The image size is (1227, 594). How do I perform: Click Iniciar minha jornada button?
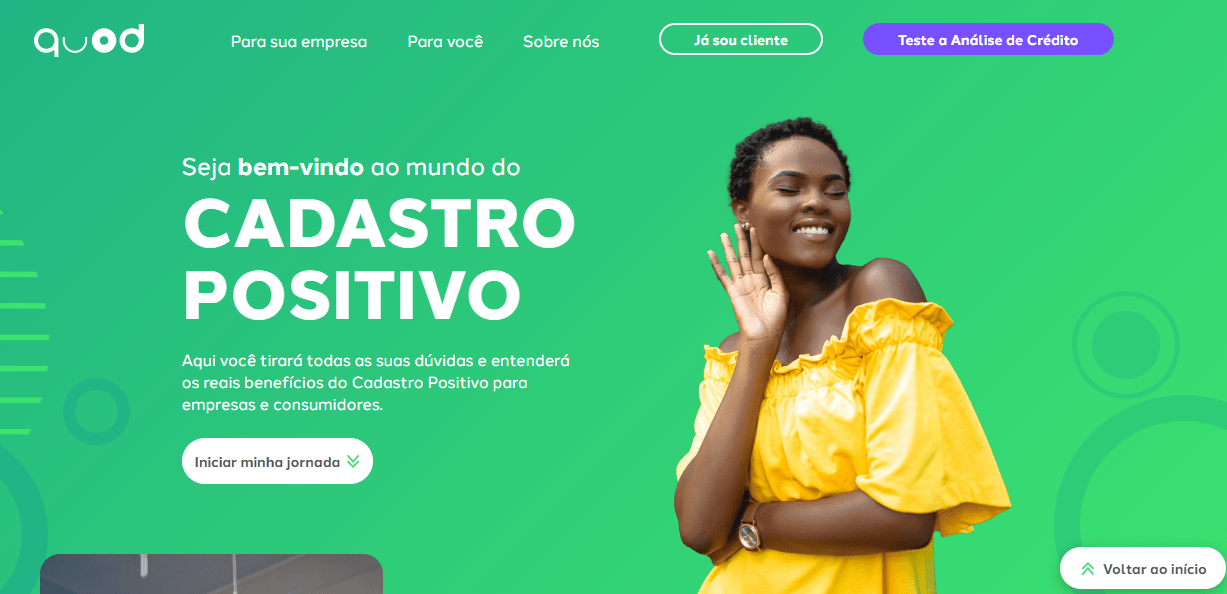click(x=277, y=461)
